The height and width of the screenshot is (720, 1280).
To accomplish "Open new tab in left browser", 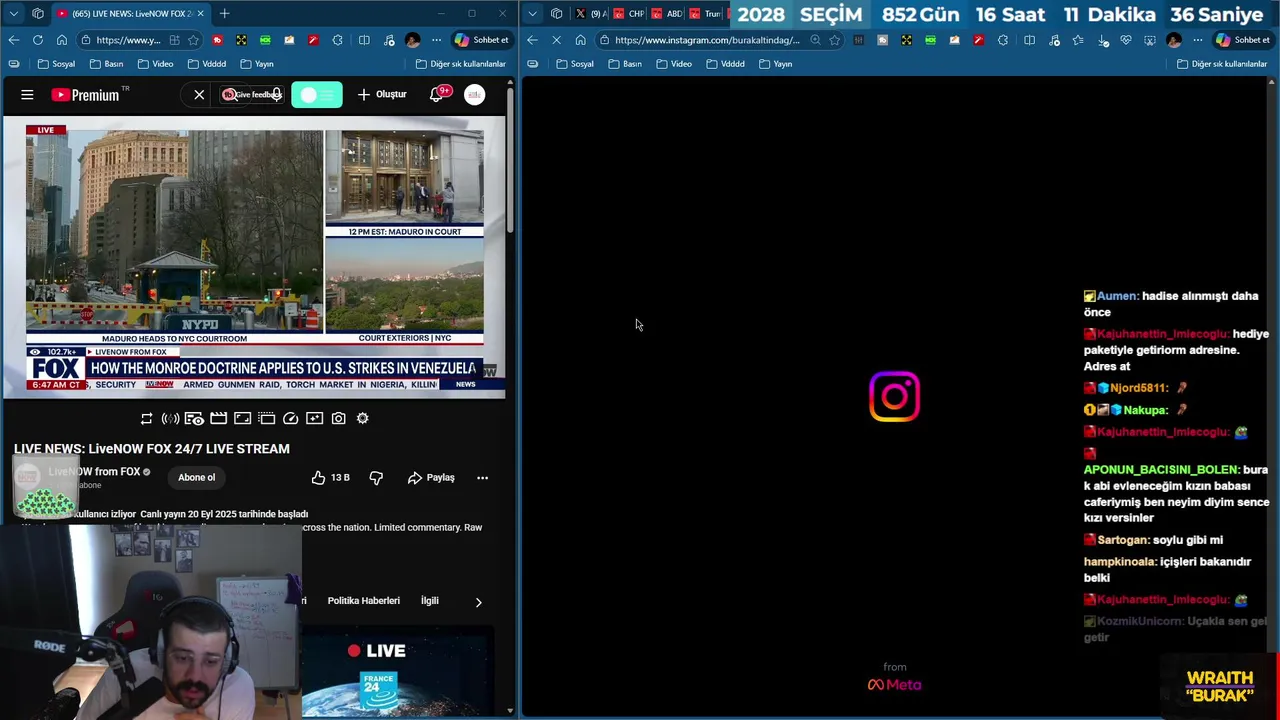I will pos(224,13).
